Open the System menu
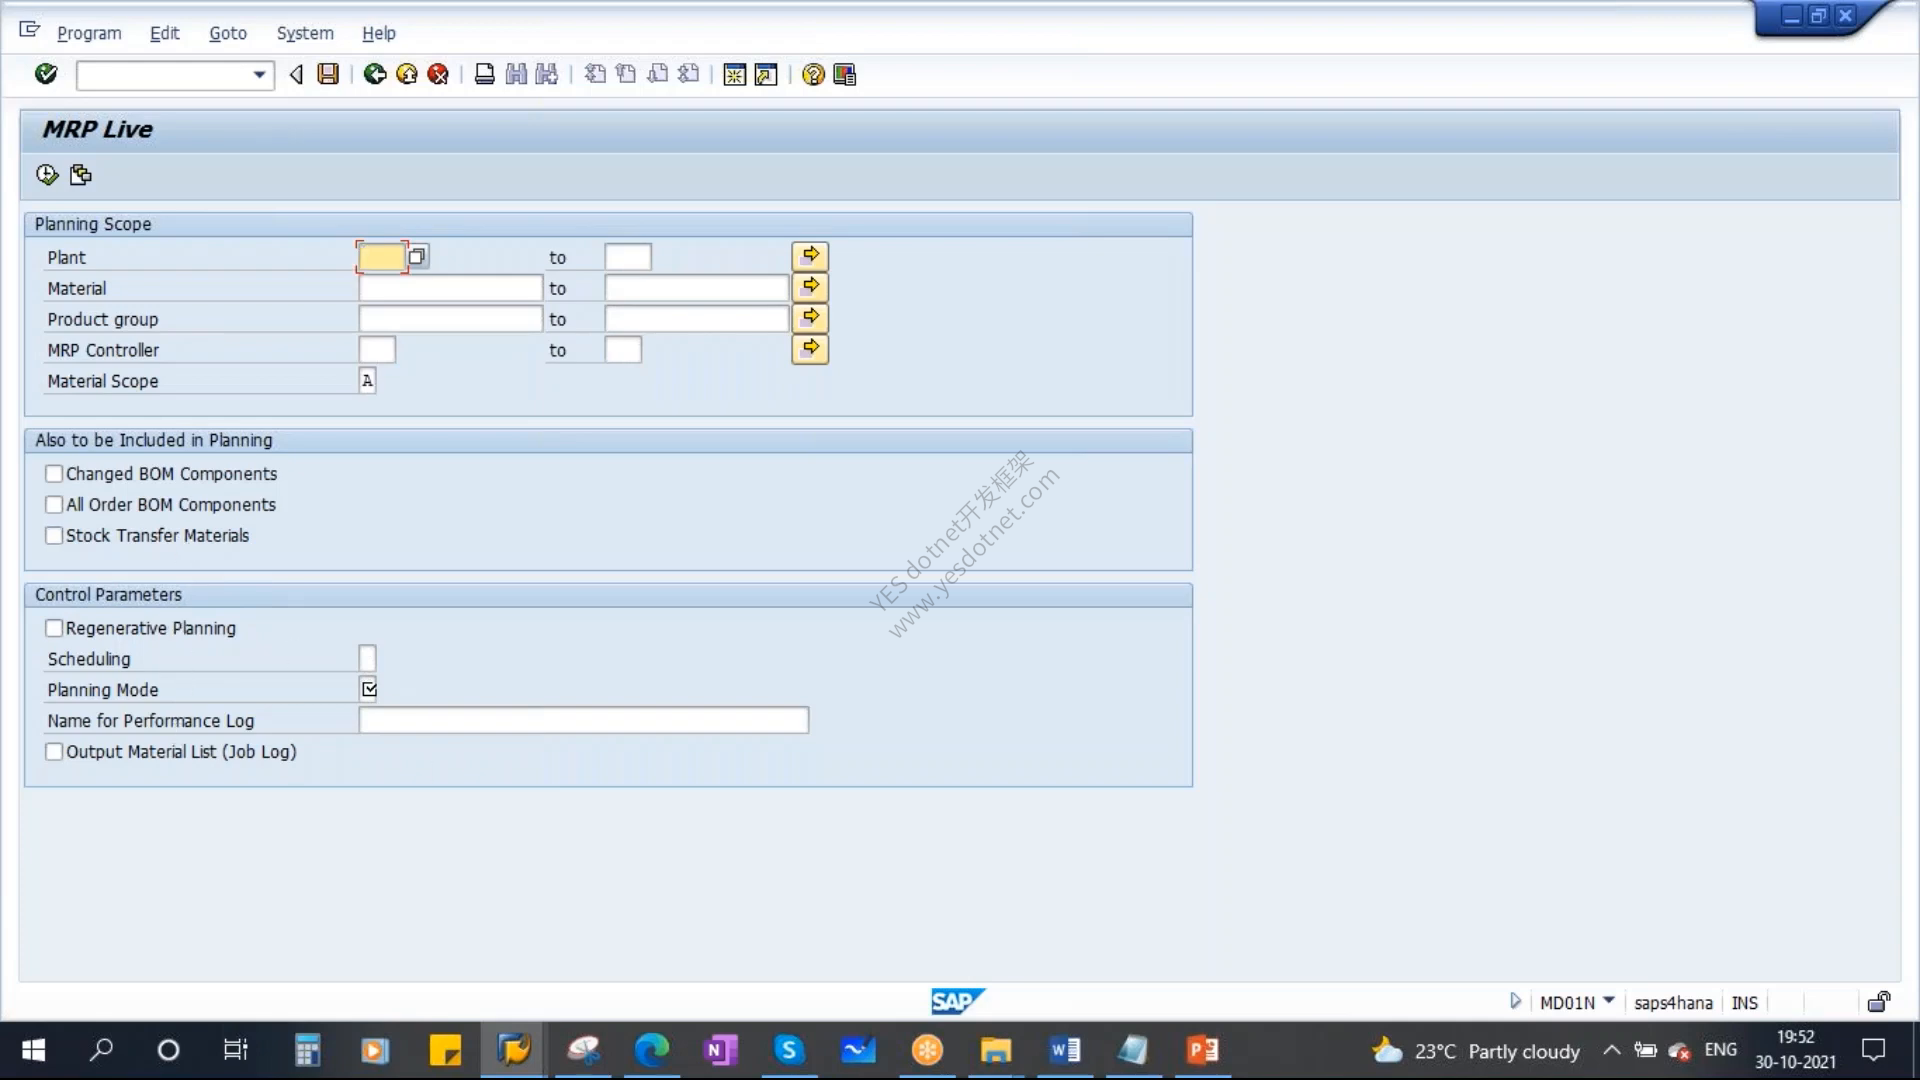Viewport: 1920px width, 1080px height. [x=305, y=33]
